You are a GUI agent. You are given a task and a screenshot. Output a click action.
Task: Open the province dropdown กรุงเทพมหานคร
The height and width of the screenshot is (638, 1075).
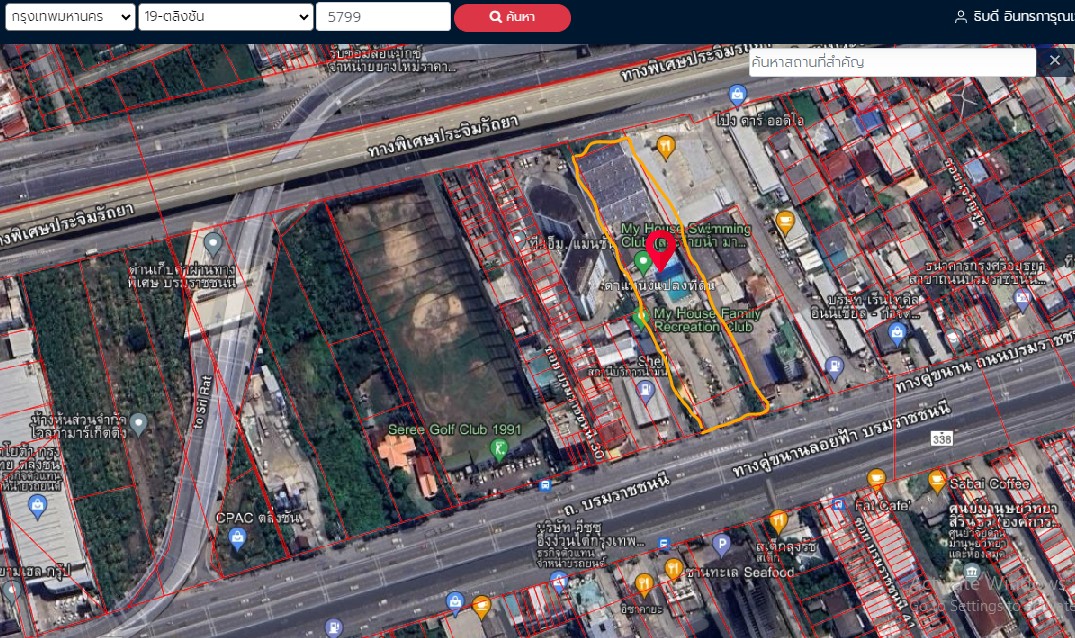click(x=69, y=16)
